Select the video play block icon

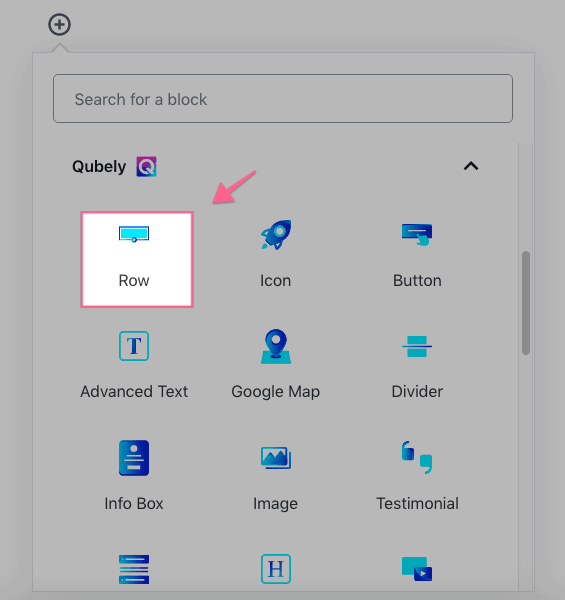pyautogui.click(x=417, y=569)
